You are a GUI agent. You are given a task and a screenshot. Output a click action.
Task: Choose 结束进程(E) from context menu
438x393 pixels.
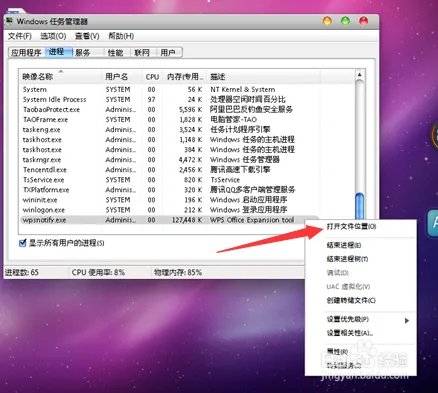tap(343, 245)
